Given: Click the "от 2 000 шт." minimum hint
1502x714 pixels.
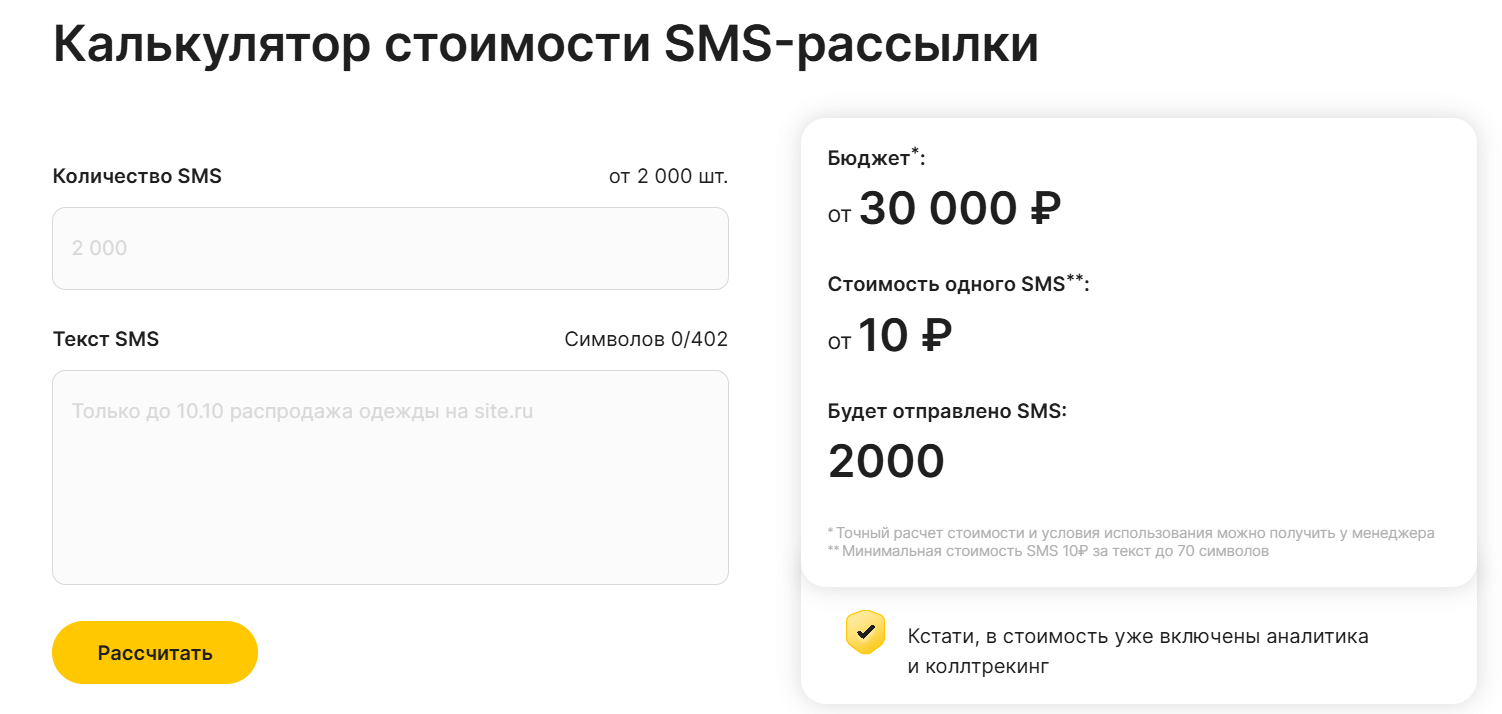Looking at the screenshot, I should click(668, 177).
